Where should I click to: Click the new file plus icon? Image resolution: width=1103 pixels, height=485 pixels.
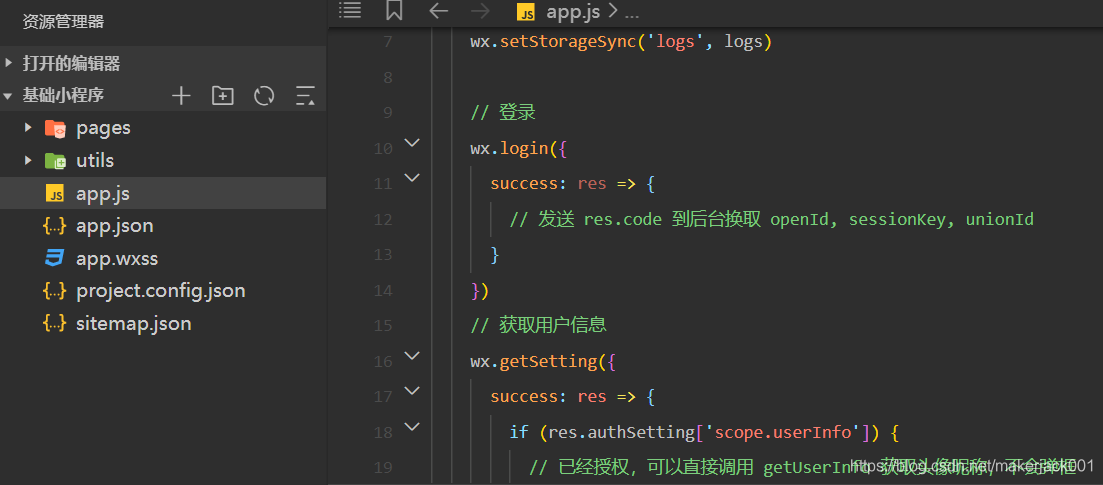pos(181,95)
